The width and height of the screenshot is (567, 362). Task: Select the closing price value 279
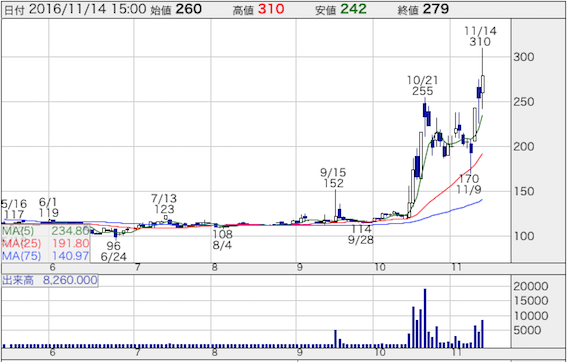tap(436, 9)
